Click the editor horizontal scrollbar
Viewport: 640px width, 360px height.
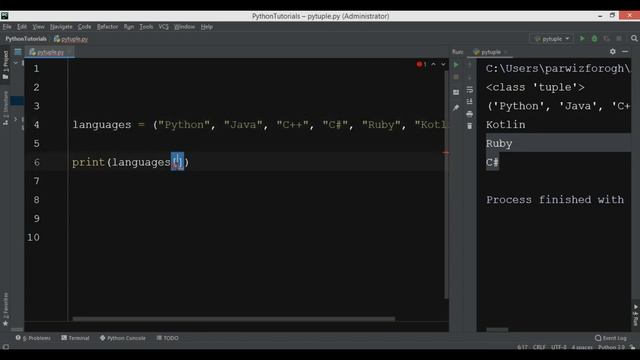(x=233, y=319)
